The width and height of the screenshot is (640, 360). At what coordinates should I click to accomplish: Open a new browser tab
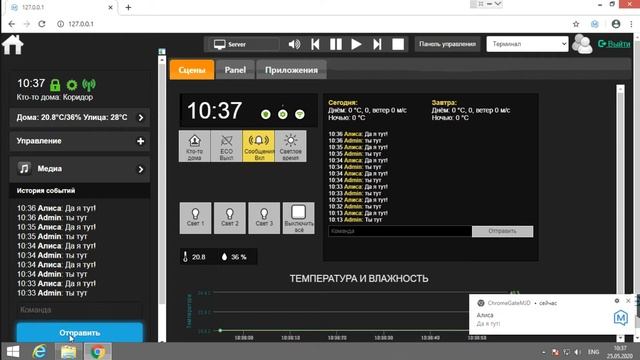(128, 7)
